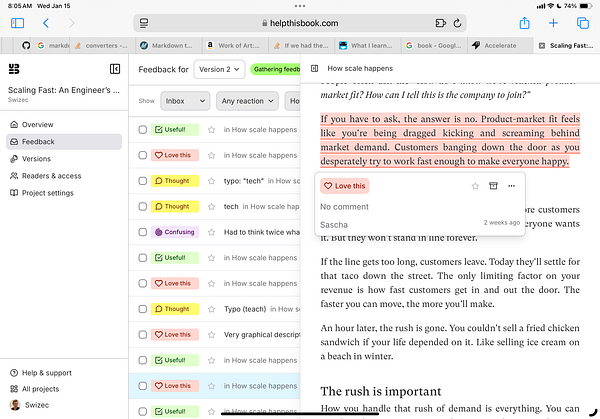Click the Confusing reaction tag

(x=175, y=232)
